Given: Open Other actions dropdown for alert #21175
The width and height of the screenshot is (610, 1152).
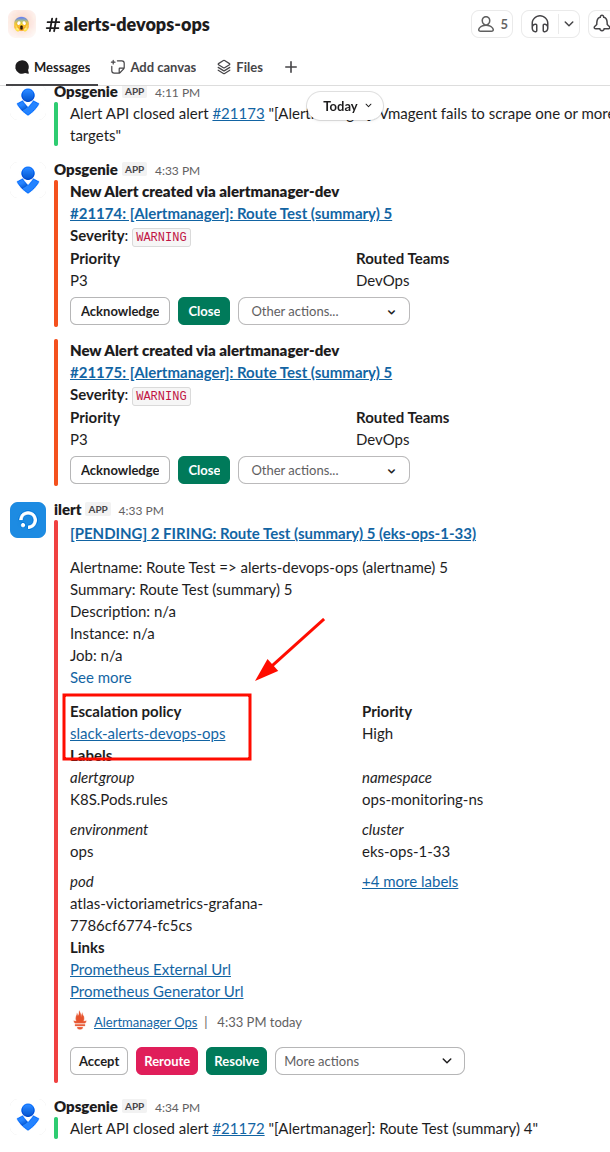Looking at the screenshot, I should pos(323,470).
